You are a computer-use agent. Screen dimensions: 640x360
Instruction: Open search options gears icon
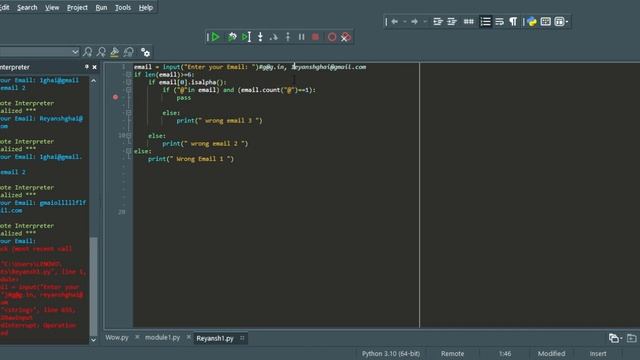(145, 52)
